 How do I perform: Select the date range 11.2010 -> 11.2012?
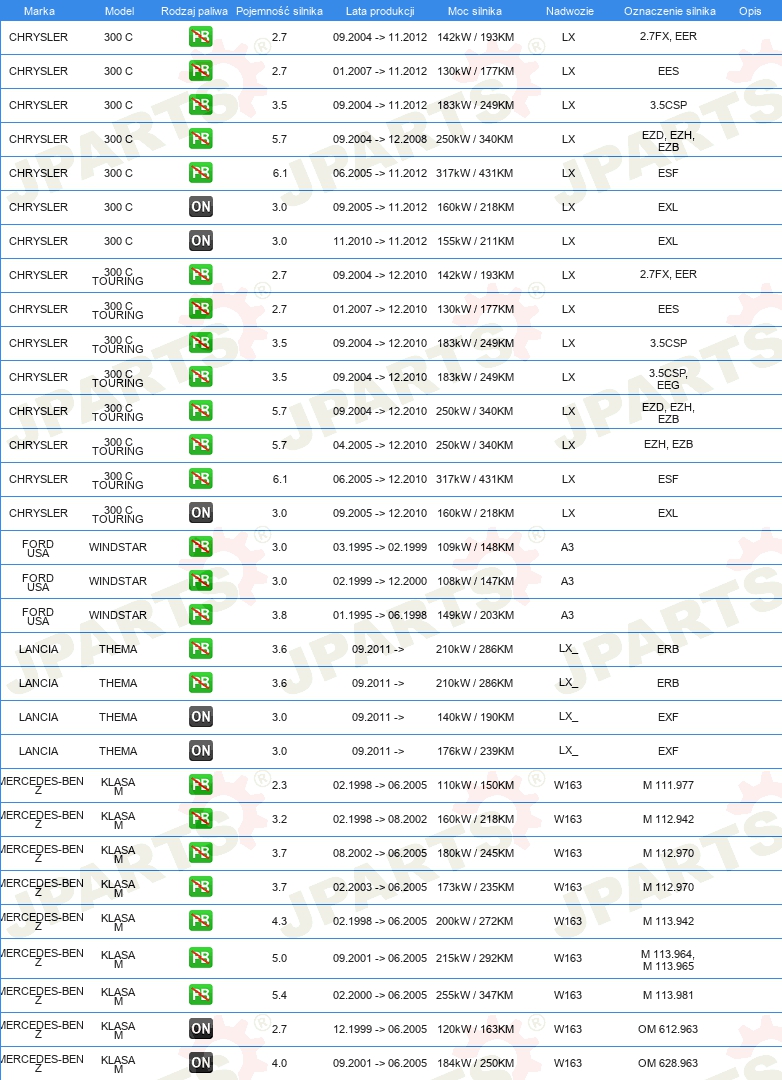click(380, 241)
